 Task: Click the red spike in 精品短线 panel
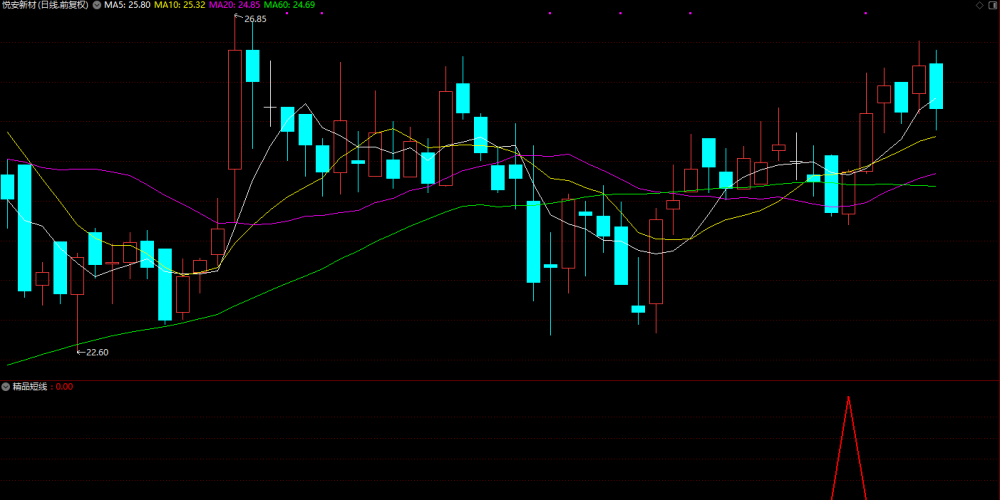click(849, 448)
